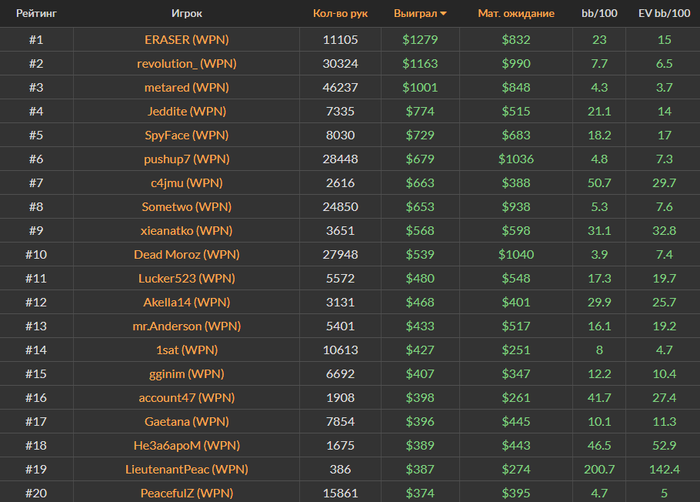Viewport: 700px width, 502px height.
Task: Select hands count 30324
Action: click(340, 63)
